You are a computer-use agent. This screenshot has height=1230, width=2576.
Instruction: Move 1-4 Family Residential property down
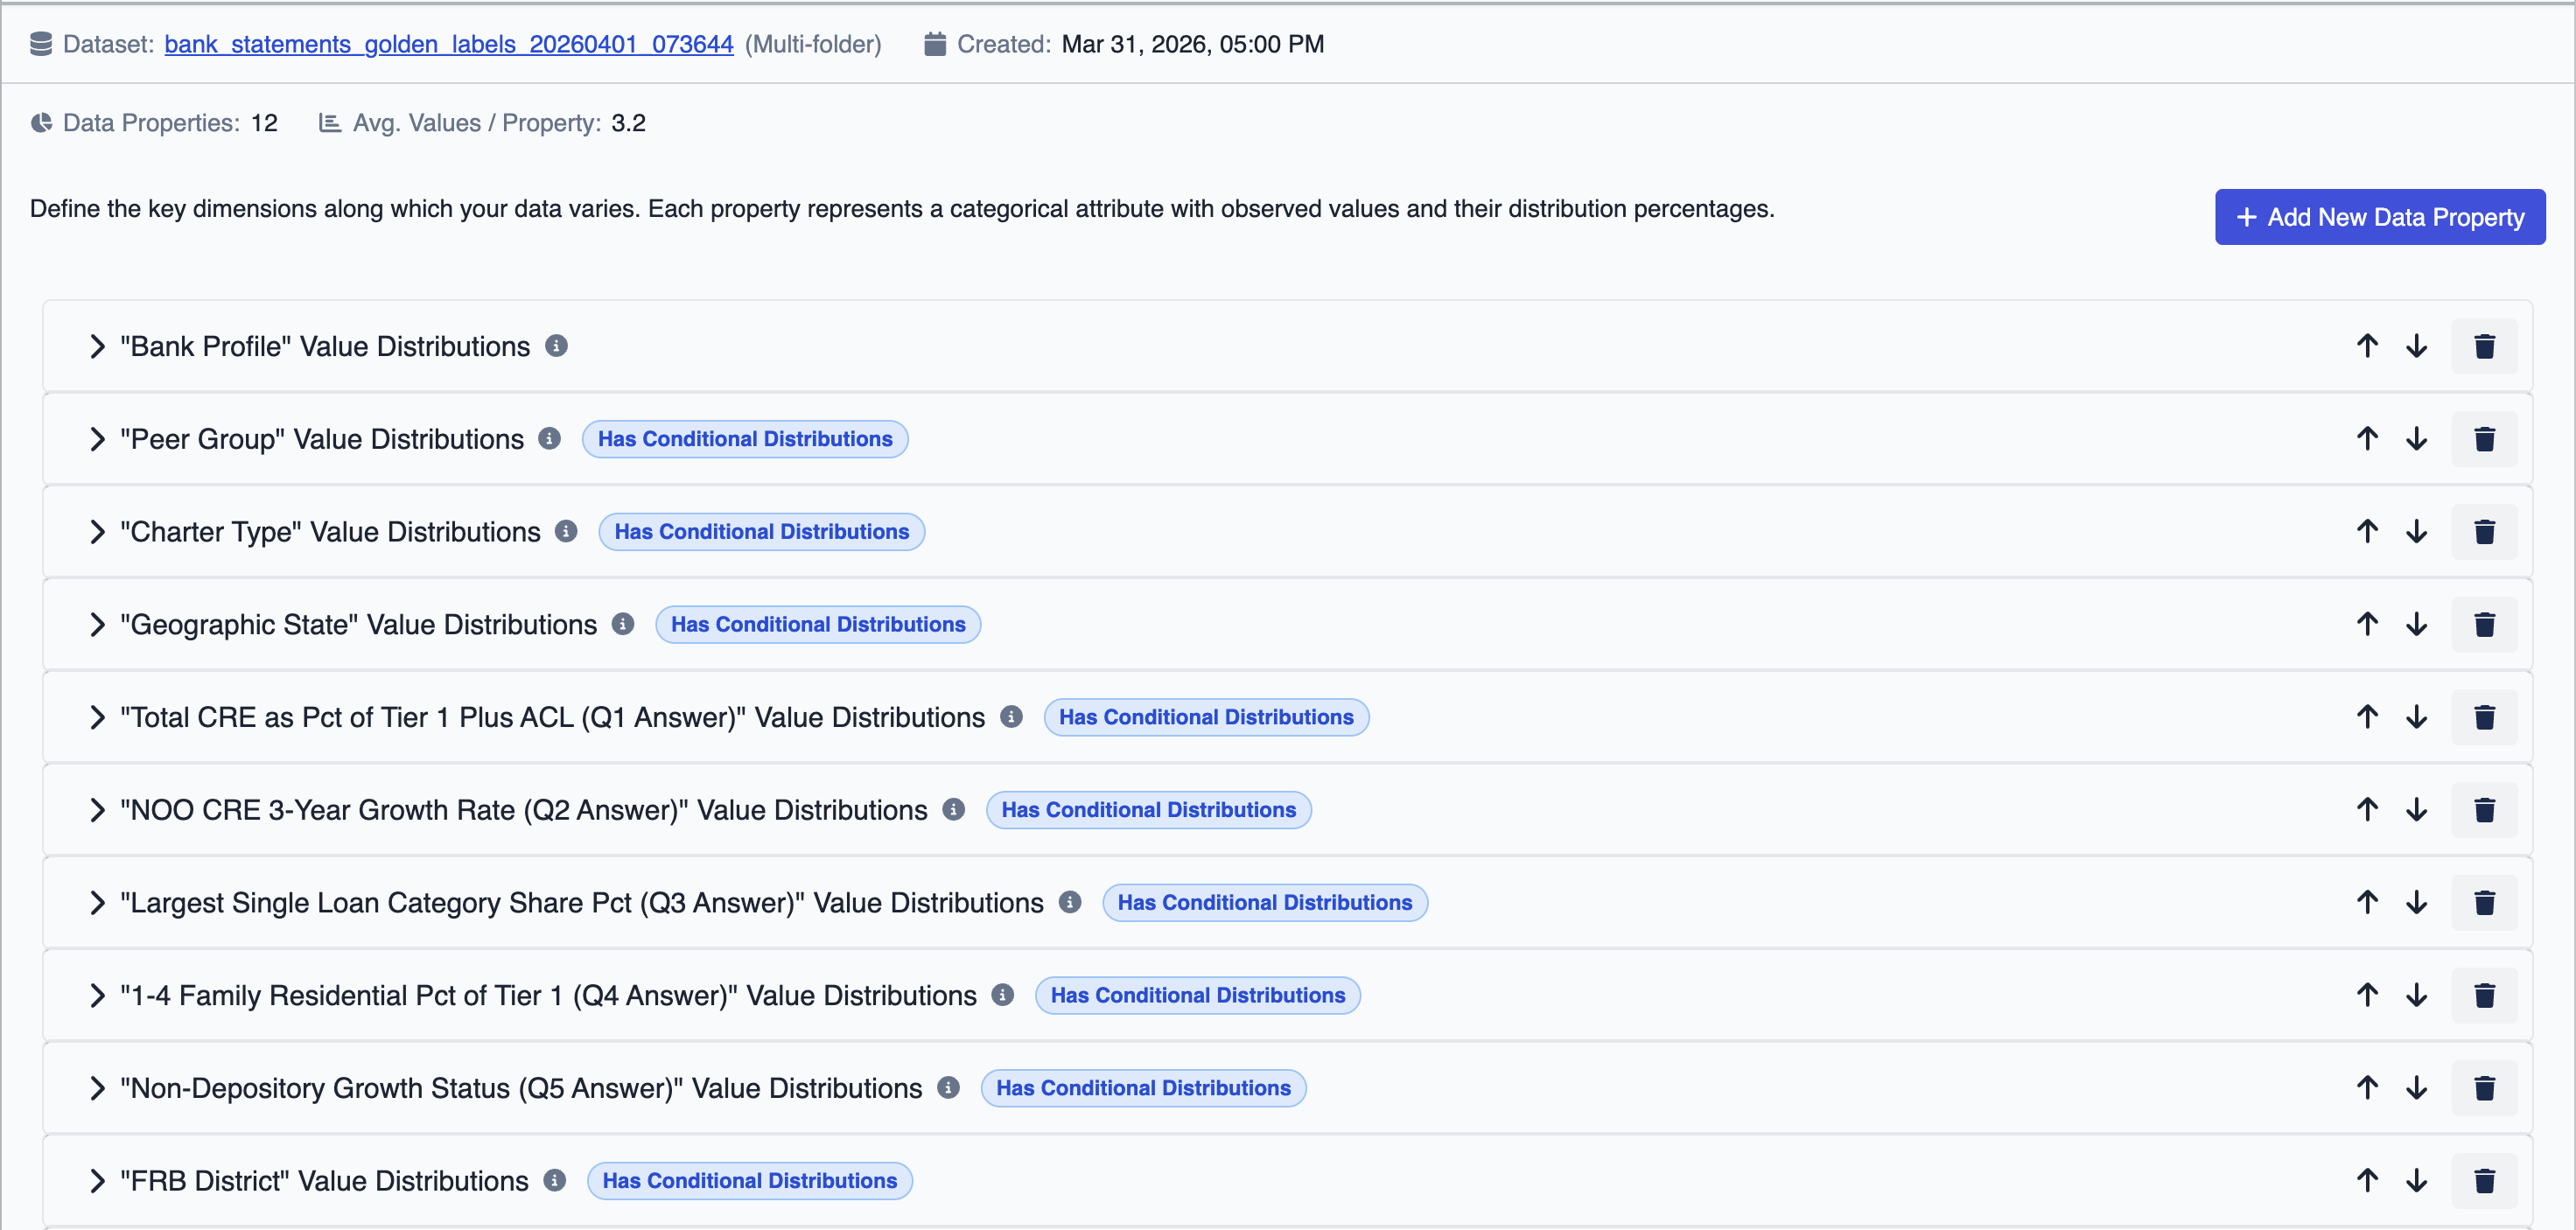tap(2416, 995)
